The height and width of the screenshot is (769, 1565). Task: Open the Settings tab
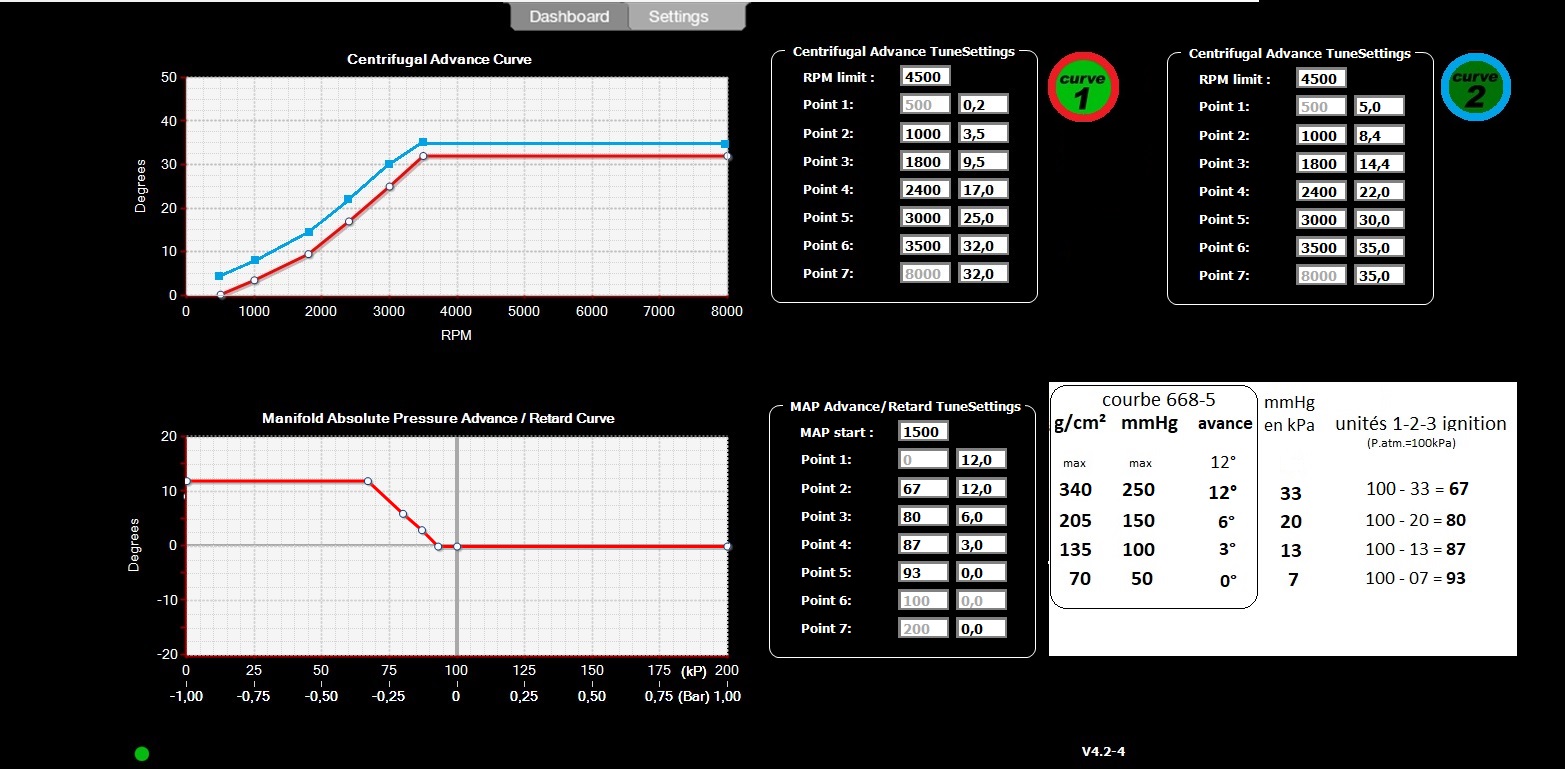[678, 17]
